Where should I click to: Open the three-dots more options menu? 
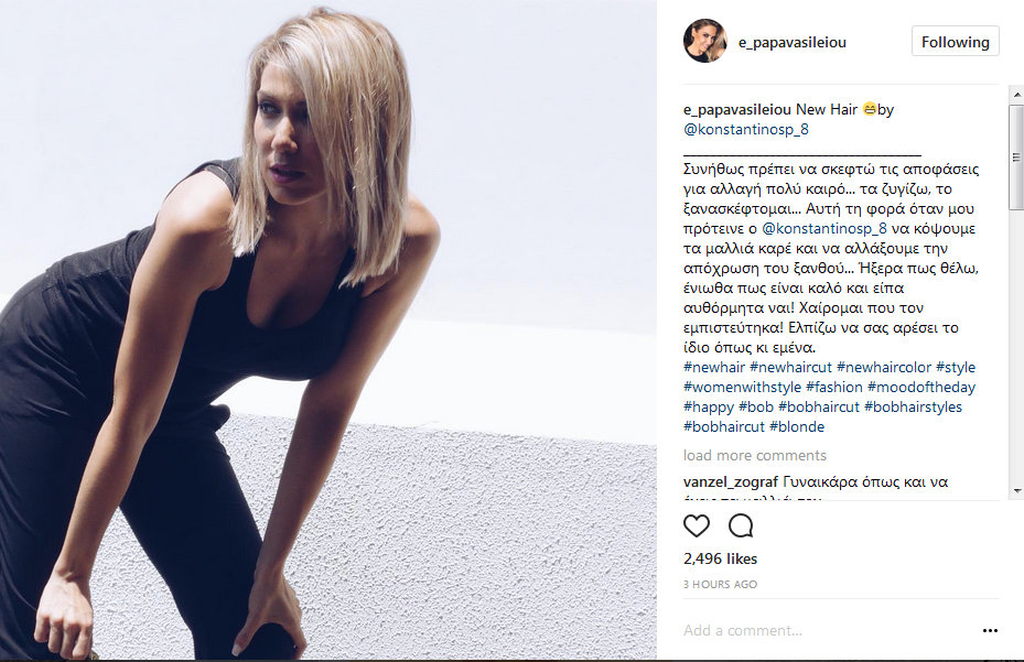990,631
